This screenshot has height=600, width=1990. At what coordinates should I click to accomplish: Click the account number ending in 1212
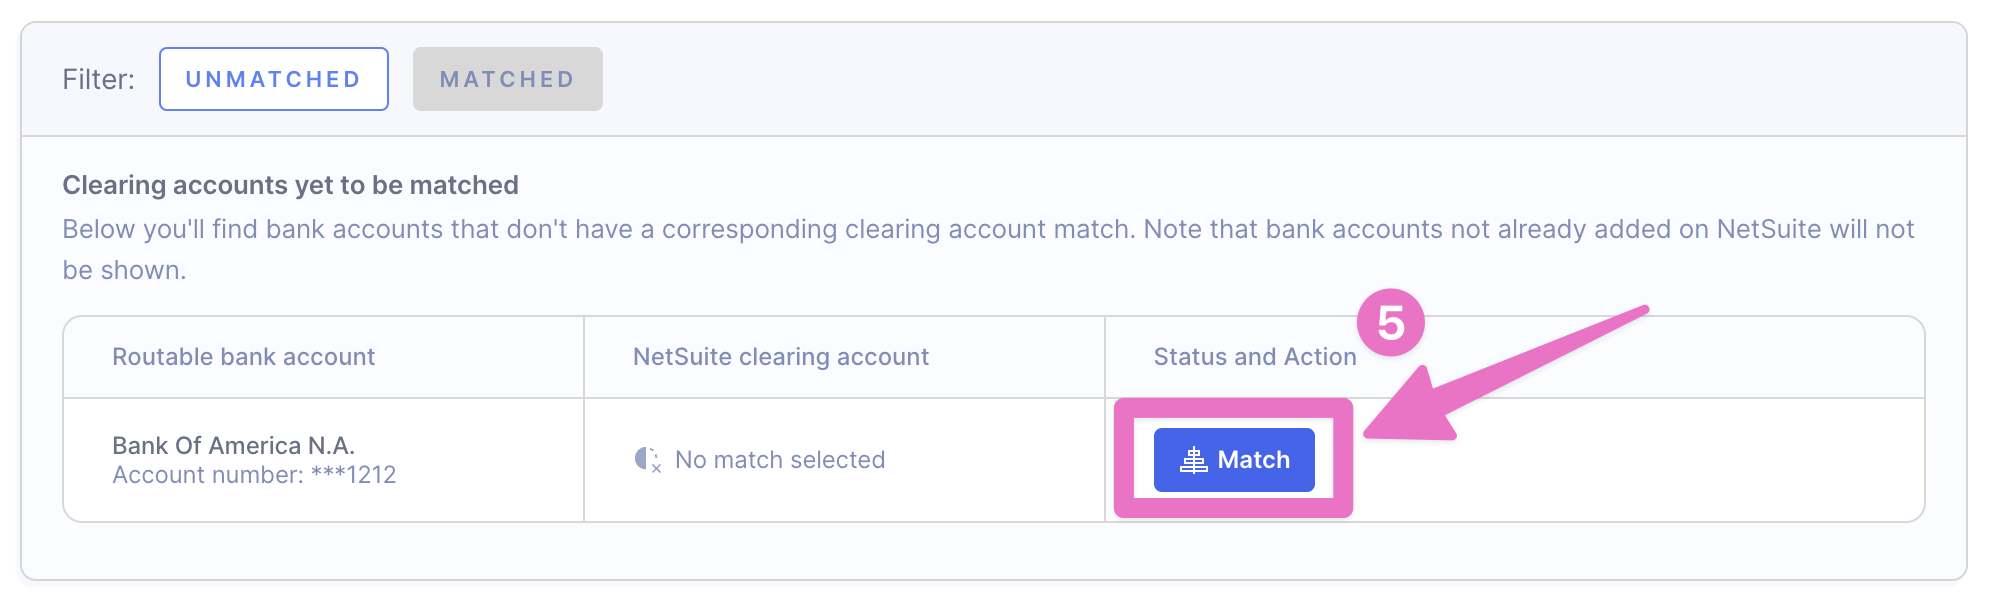(254, 475)
